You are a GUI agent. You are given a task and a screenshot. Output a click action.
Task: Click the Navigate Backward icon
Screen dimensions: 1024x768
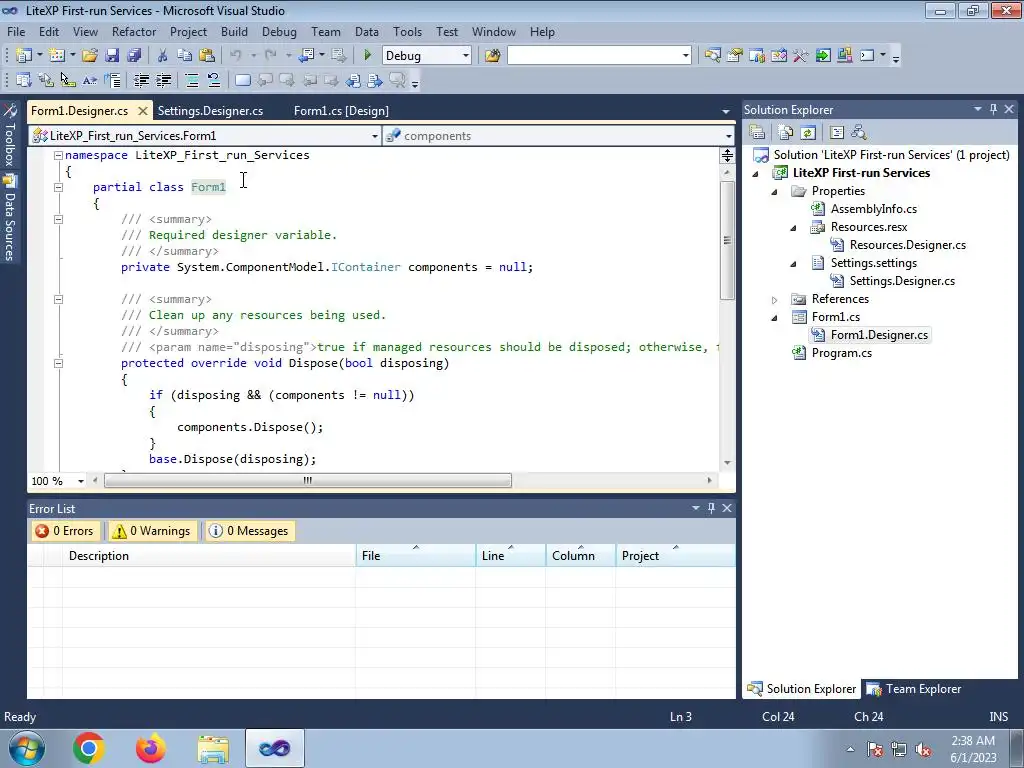306,56
